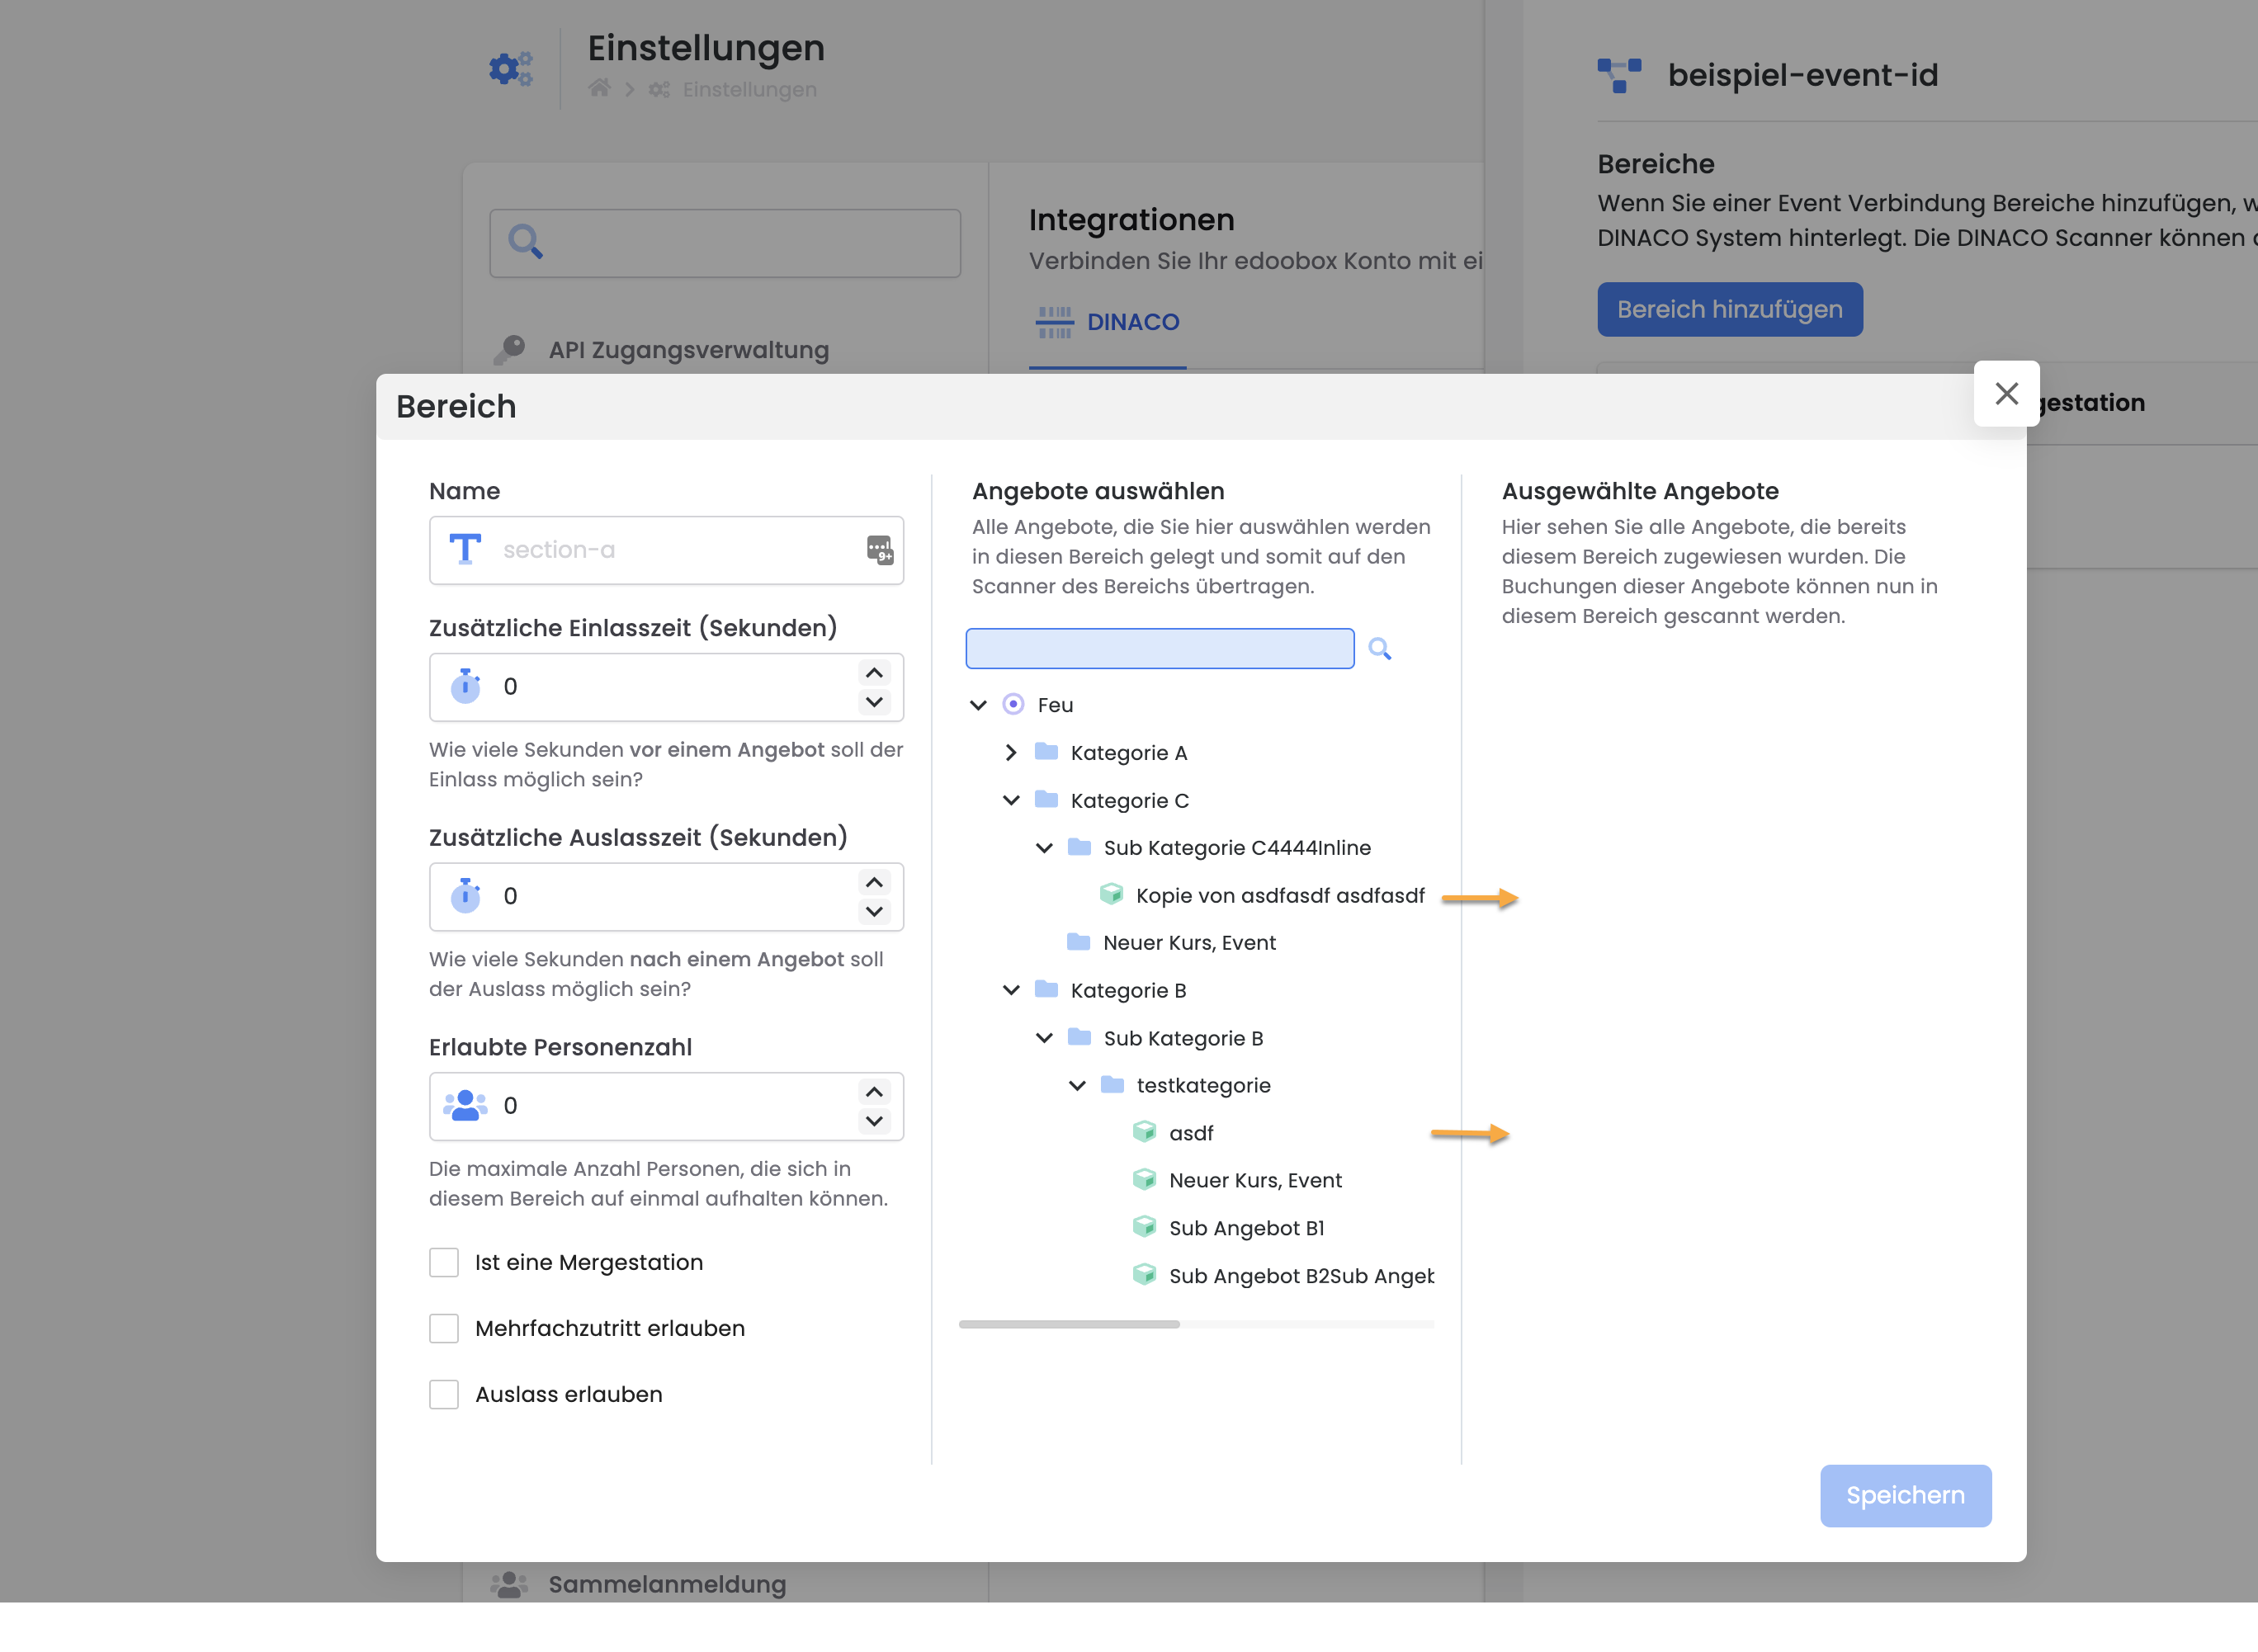Select Neuer Kurs, Event under testkategorie
This screenshot has height=1652, width=2258.
click(1255, 1180)
